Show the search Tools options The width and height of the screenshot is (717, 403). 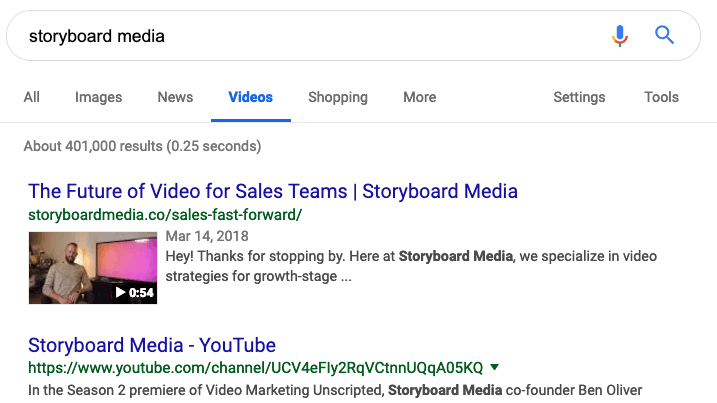point(661,97)
